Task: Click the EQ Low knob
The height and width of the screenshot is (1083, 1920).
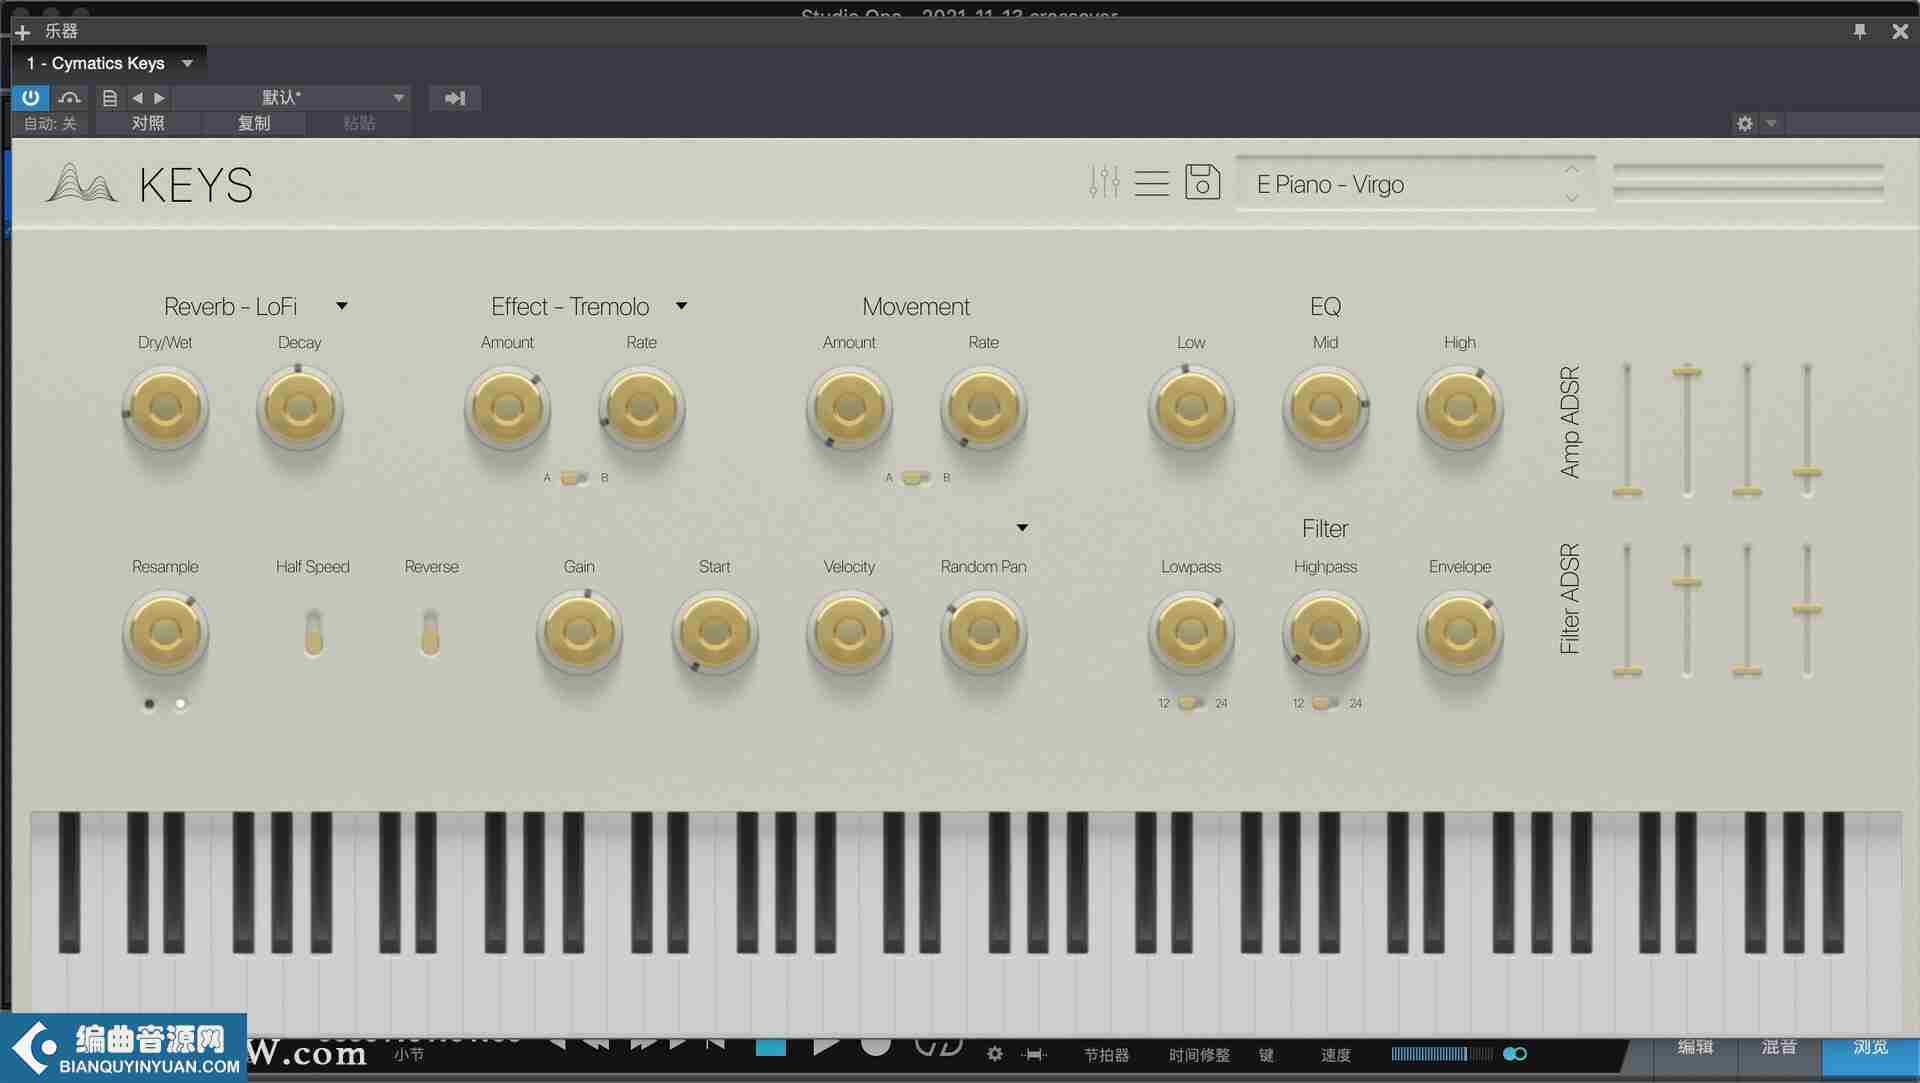Action: (1191, 408)
